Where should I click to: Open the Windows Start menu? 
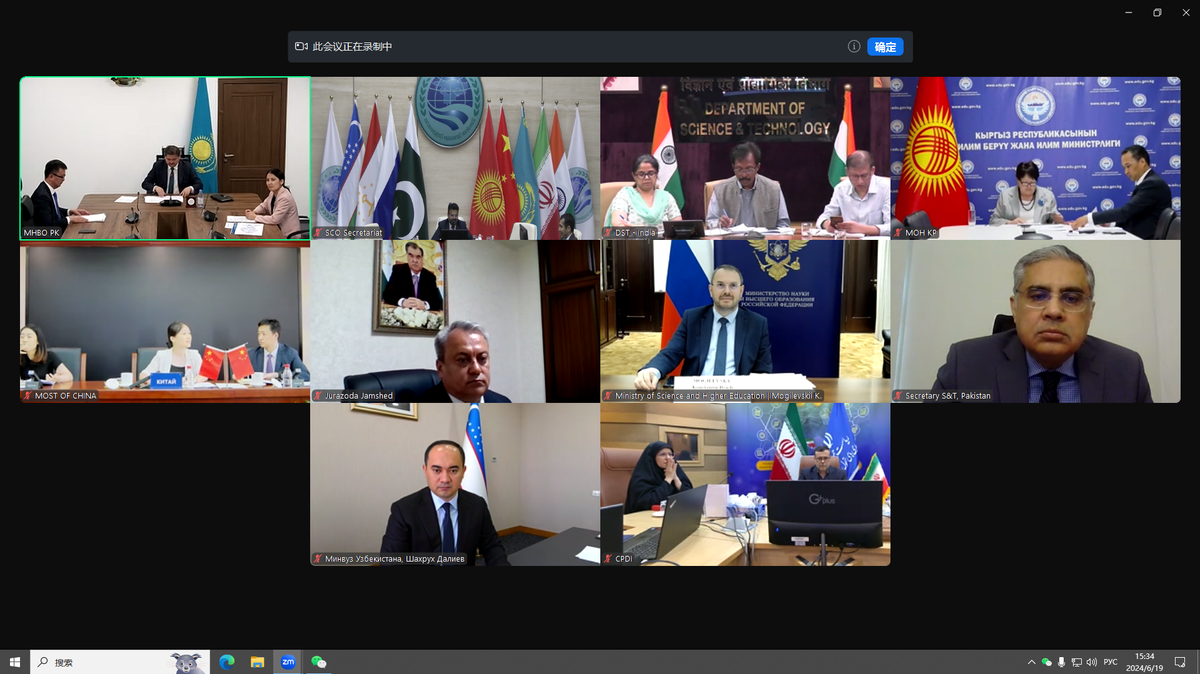point(17,661)
